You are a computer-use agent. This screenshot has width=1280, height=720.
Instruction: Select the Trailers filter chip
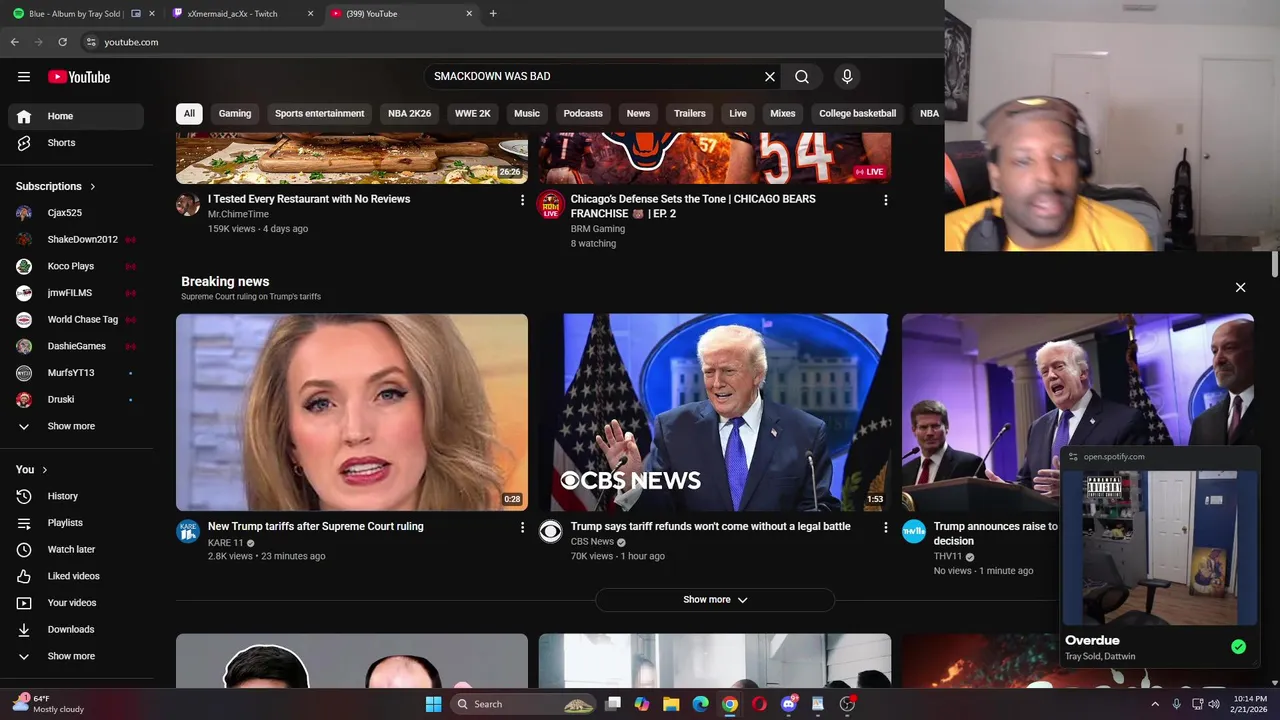(690, 113)
